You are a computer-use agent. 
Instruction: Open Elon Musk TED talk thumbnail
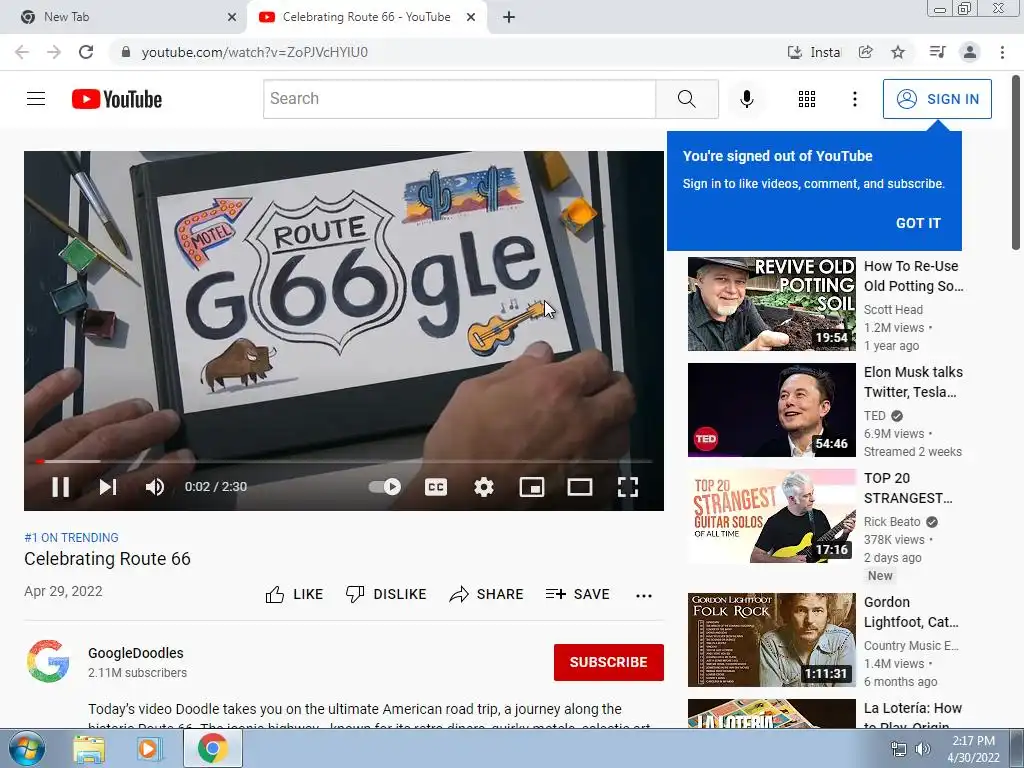[771, 409]
